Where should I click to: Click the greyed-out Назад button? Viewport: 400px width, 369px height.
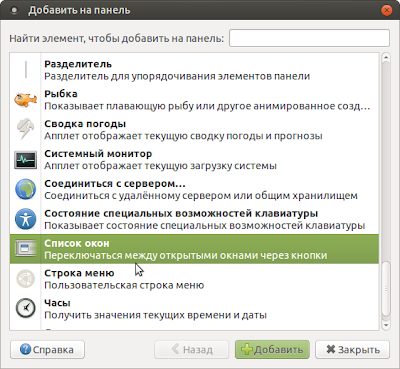pos(192,350)
